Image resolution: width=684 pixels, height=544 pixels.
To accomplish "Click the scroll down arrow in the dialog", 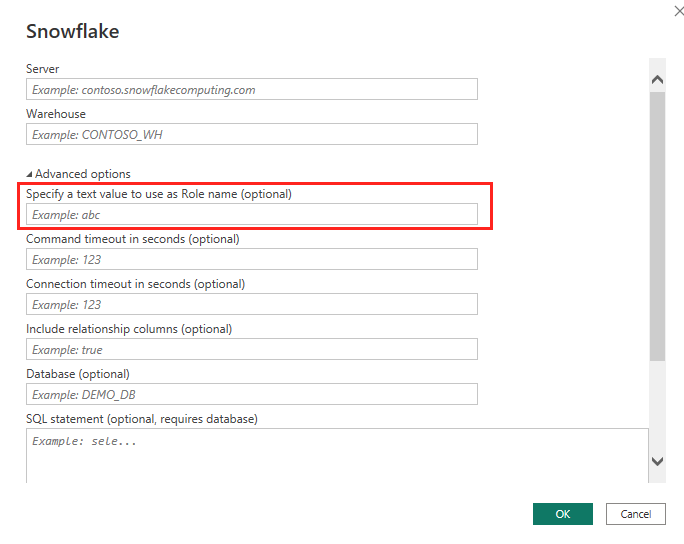I will 657,461.
